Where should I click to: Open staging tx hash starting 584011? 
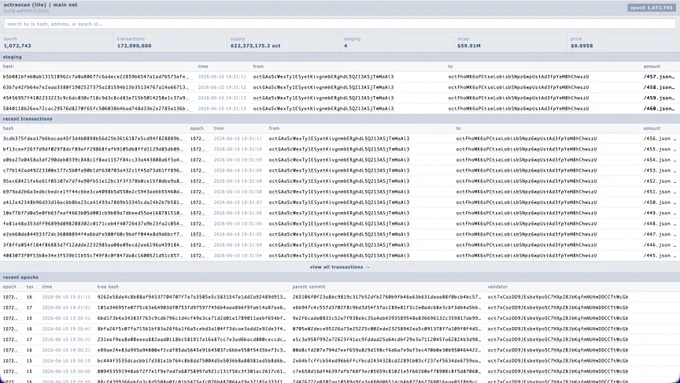click(x=96, y=108)
